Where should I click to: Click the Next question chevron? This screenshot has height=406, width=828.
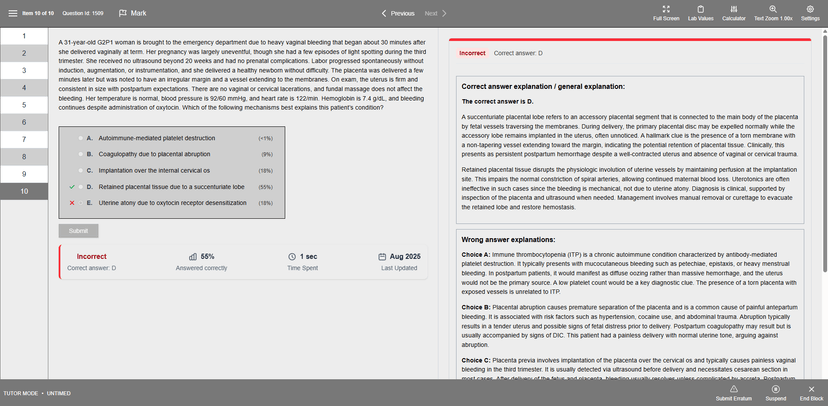(444, 13)
